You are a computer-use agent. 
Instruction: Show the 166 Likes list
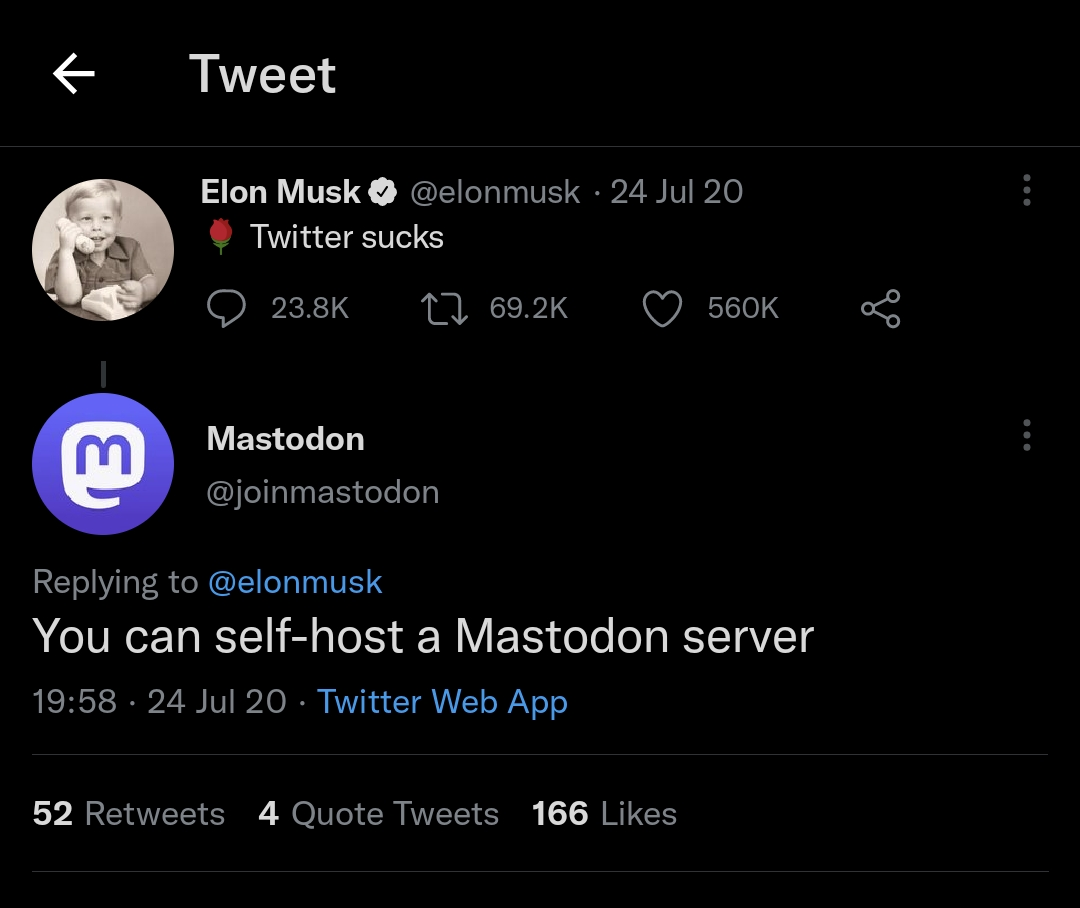tap(604, 814)
